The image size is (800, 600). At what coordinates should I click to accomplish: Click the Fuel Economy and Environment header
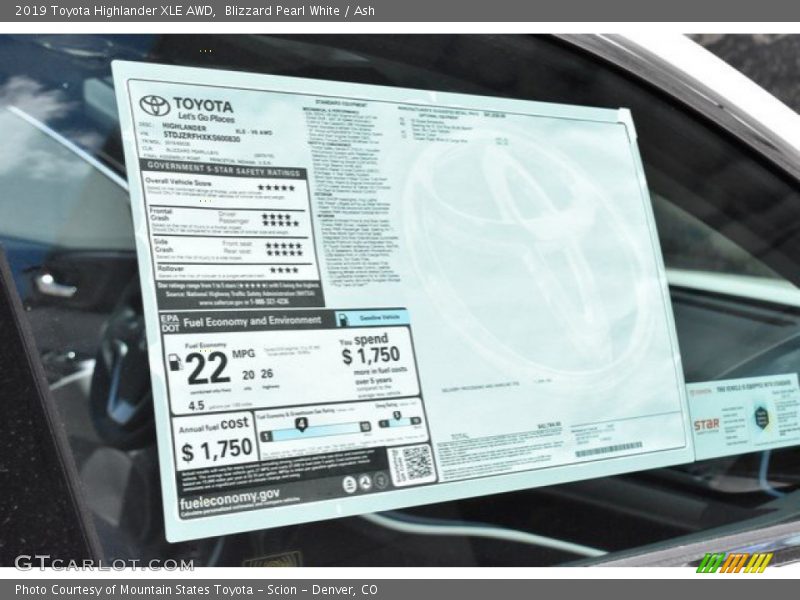click(x=252, y=321)
